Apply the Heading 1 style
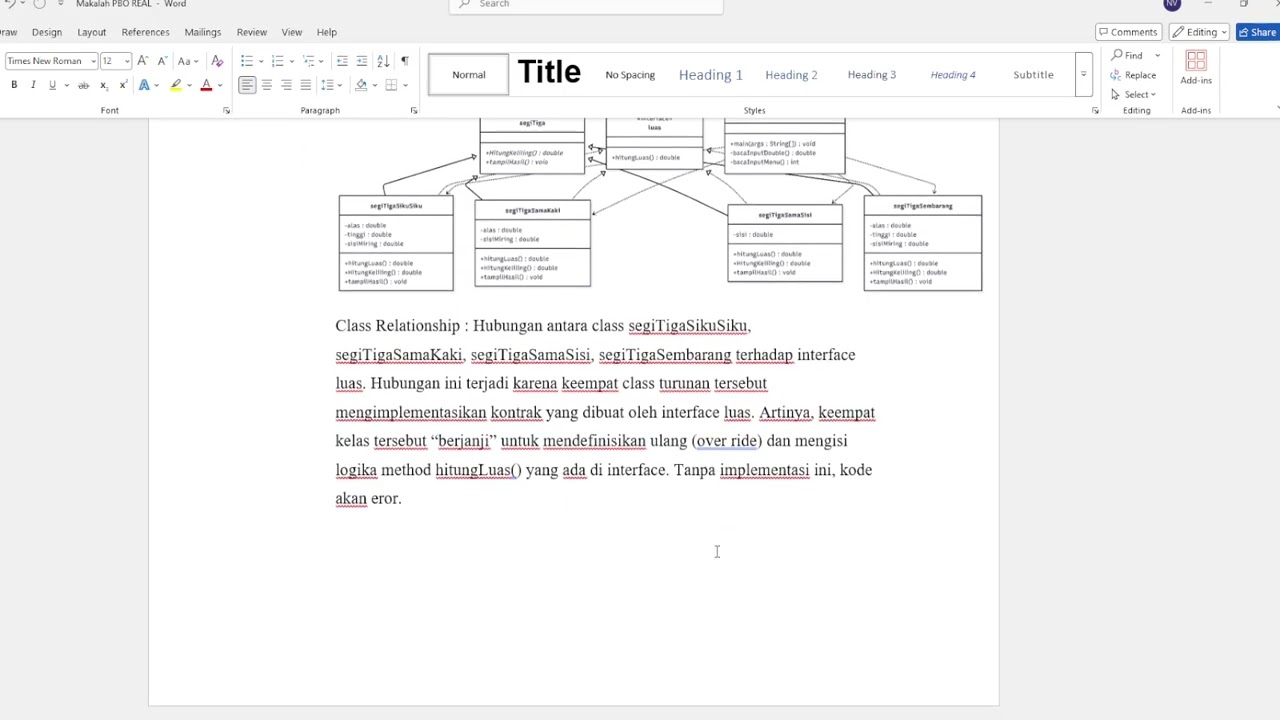This screenshot has height=720, width=1280. click(711, 75)
